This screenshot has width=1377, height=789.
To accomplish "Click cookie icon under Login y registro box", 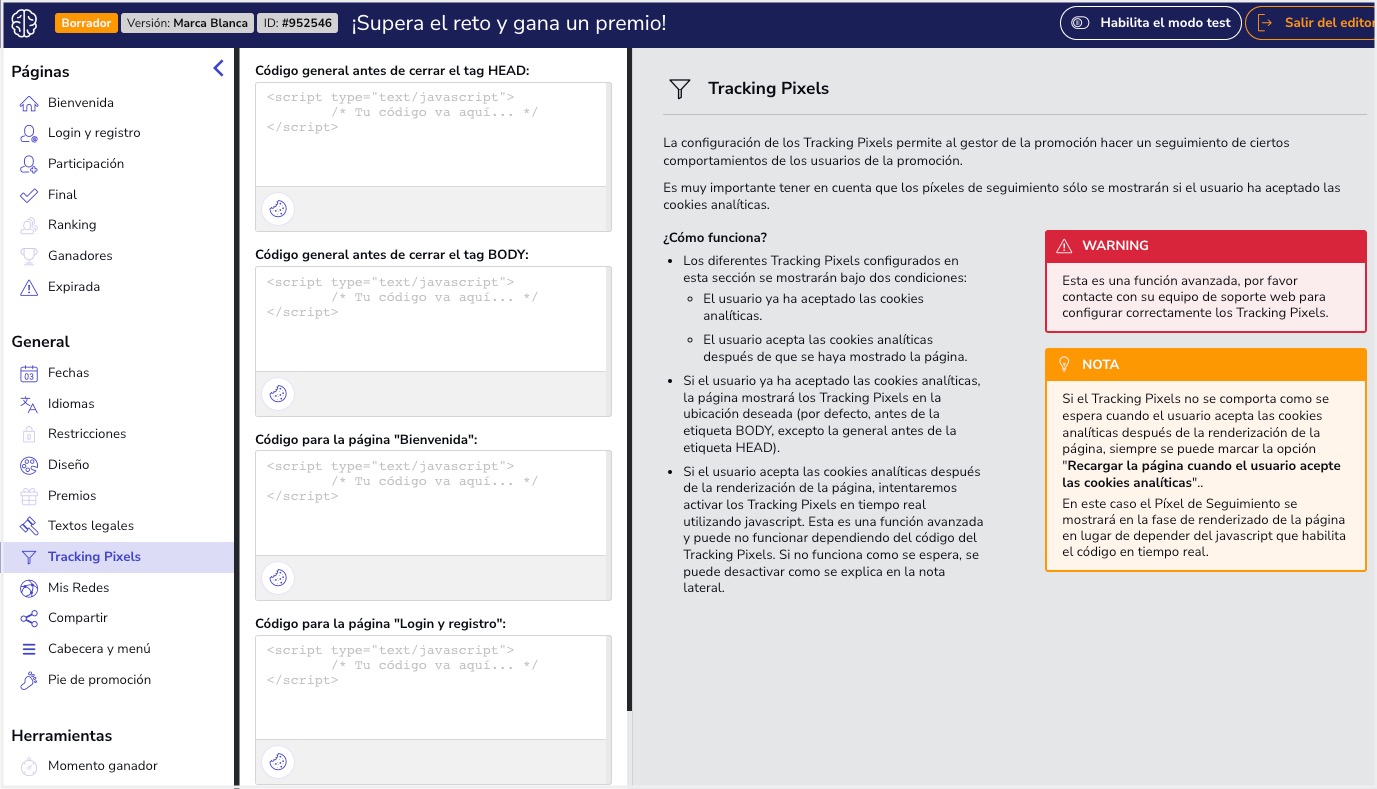I will point(278,762).
